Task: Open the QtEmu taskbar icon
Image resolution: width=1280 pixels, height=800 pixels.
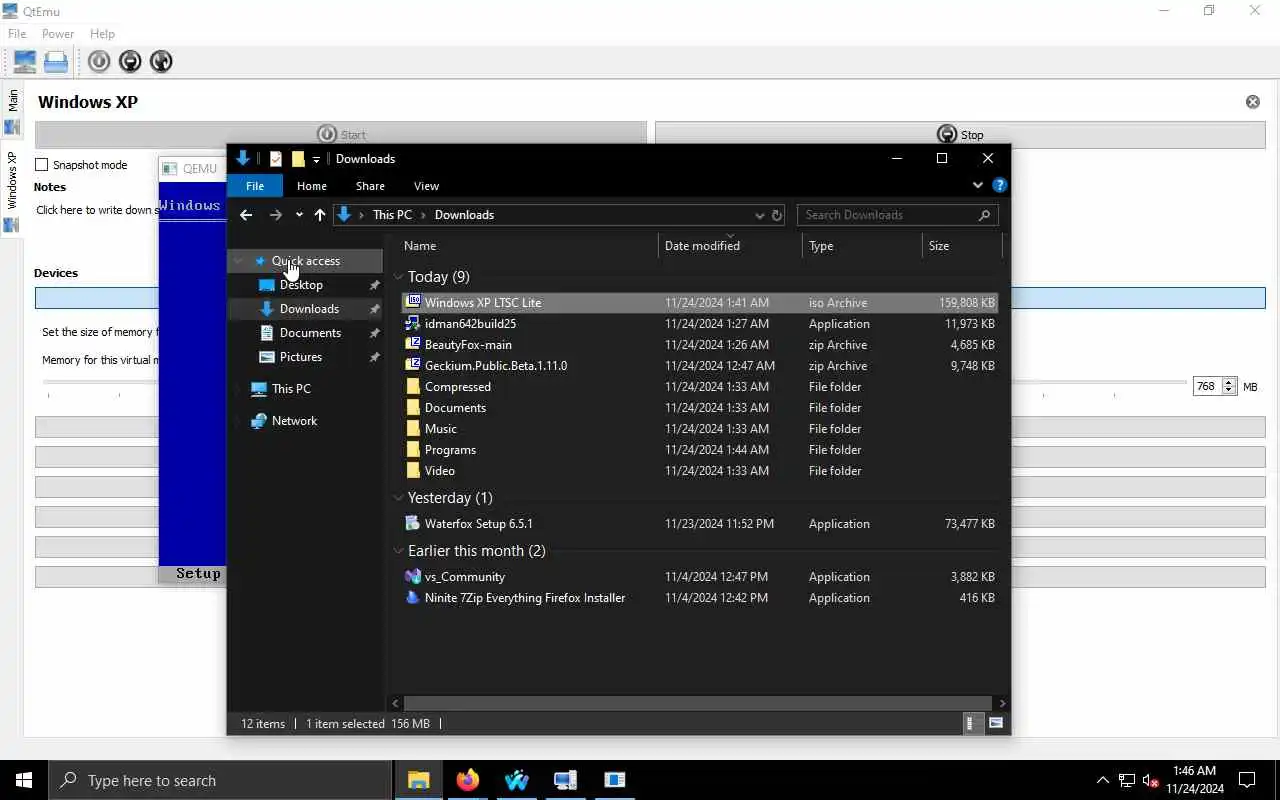Action: pyautogui.click(x=565, y=780)
